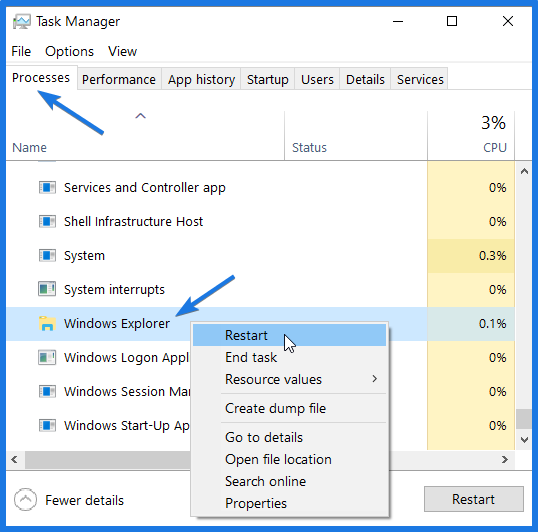Click the vertical scrollbar down arrow
The width and height of the screenshot is (538, 532).
pos(524,439)
